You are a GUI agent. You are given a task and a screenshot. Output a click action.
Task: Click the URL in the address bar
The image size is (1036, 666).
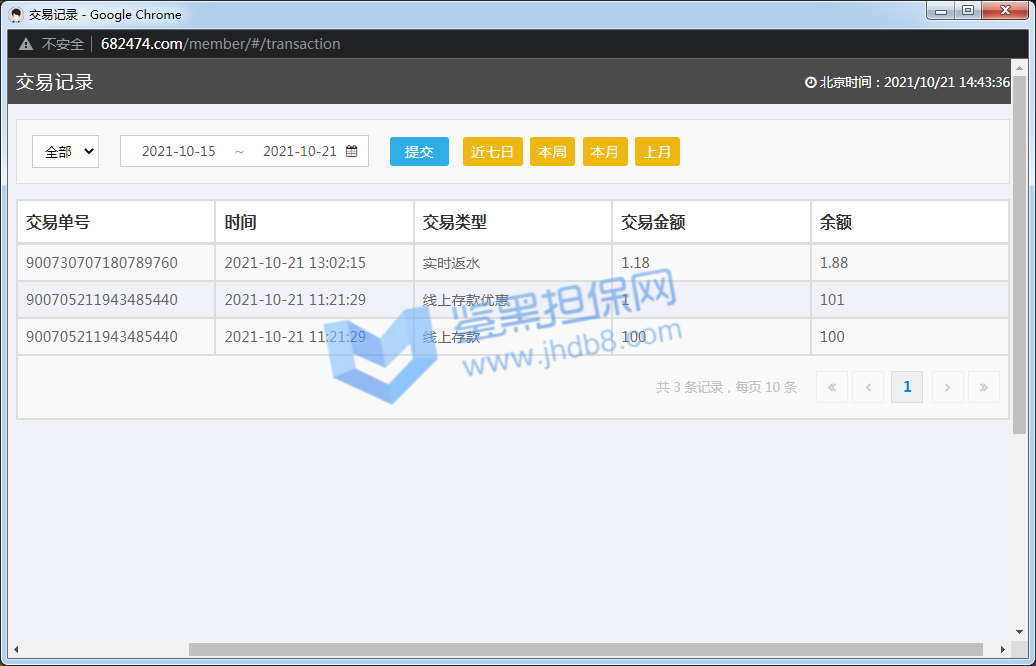click(220, 44)
